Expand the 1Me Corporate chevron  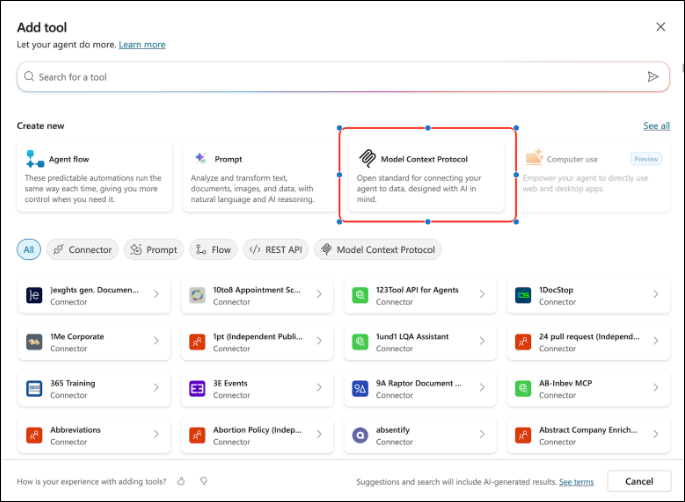pos(156,341)
